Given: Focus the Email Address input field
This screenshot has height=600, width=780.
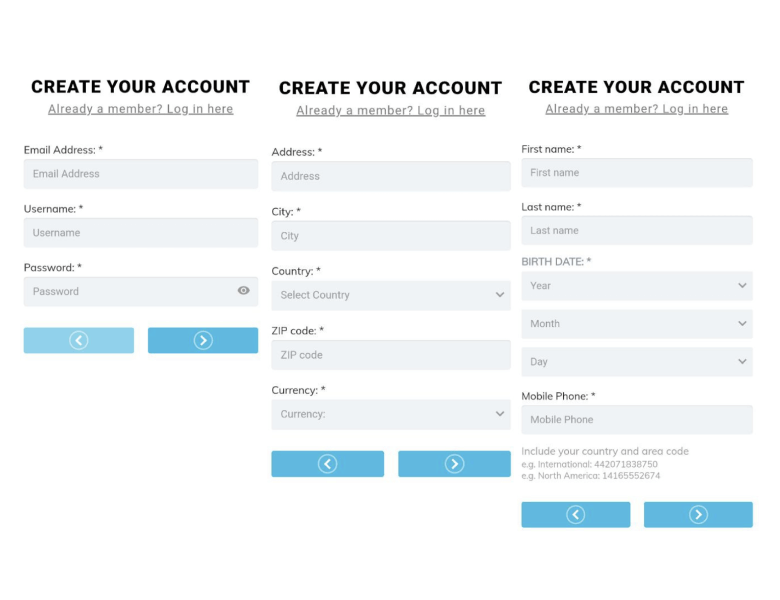Looking at the screenshot, I should [140, 174].
